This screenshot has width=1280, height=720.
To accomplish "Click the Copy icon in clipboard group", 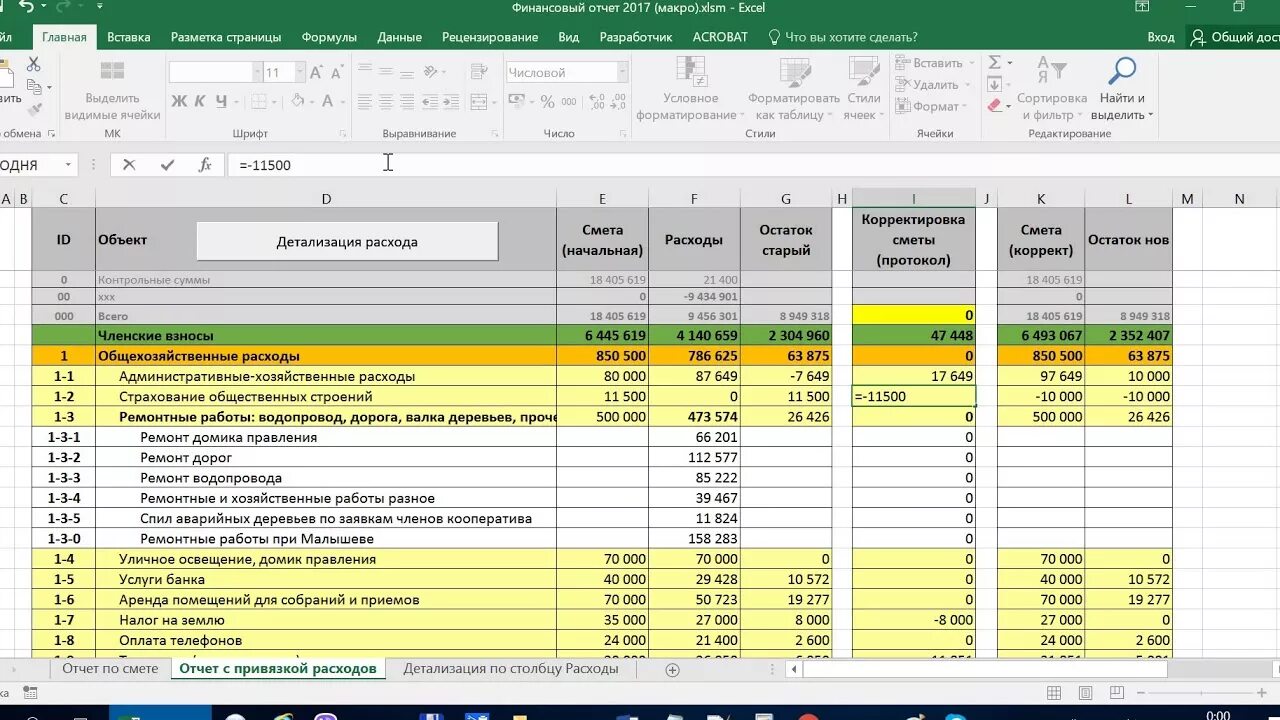I will click(x=33, y=87).
